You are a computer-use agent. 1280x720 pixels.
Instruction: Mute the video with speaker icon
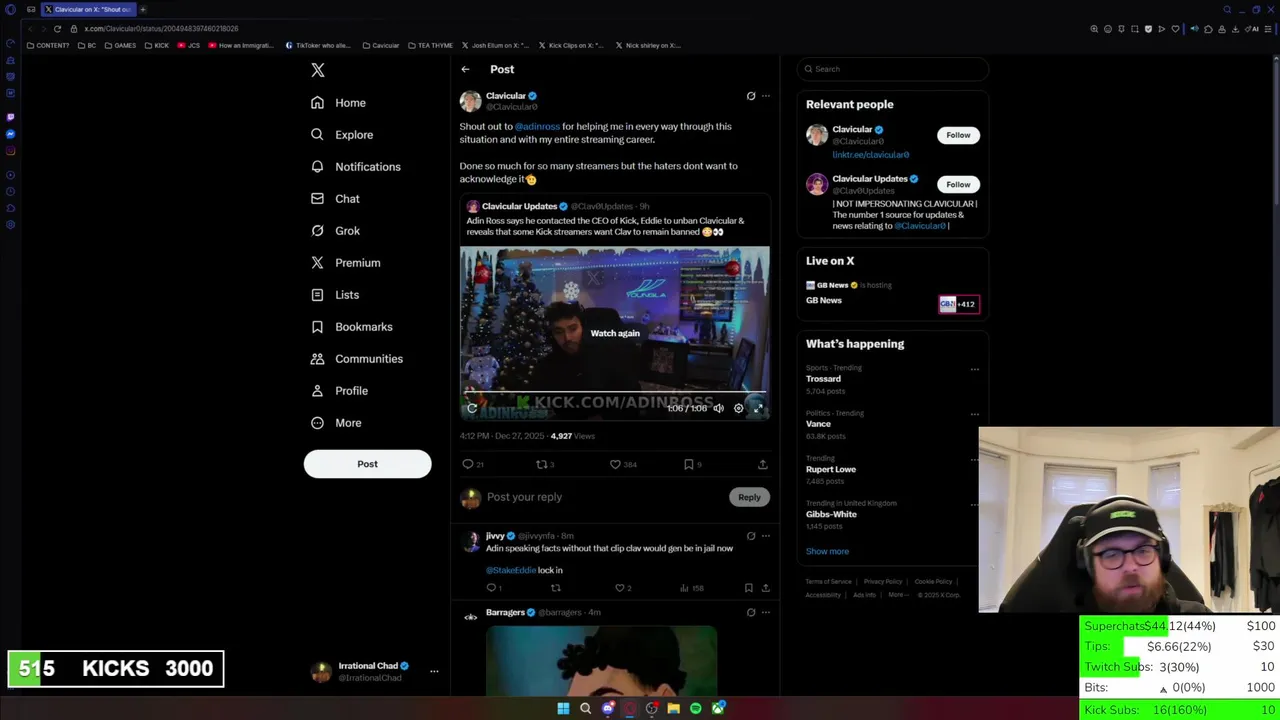click(718, 408)
